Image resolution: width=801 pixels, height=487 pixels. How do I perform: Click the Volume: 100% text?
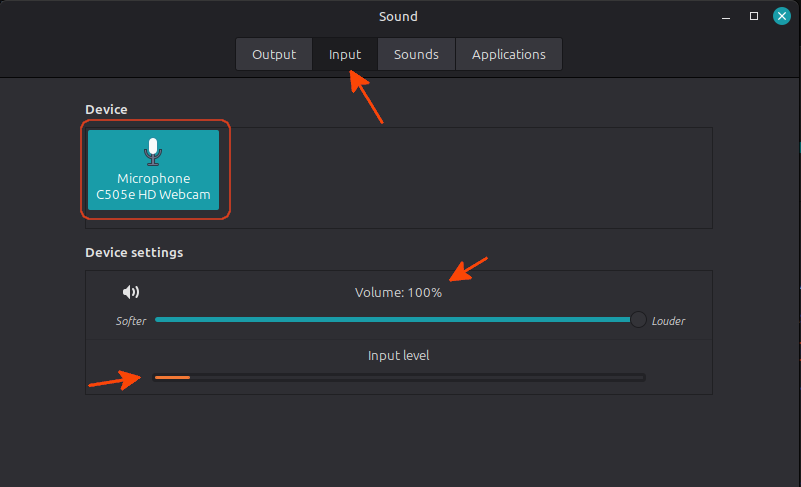398,293
